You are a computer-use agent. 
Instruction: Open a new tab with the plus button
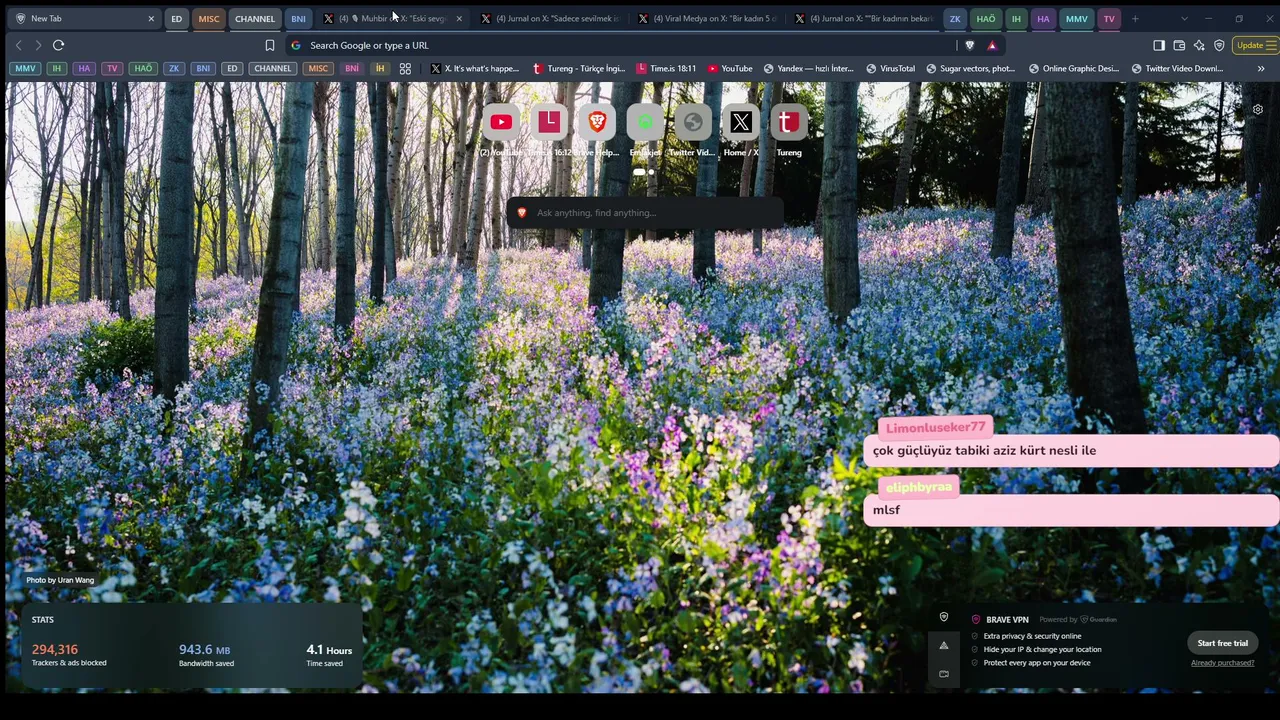click(1135, 19)
